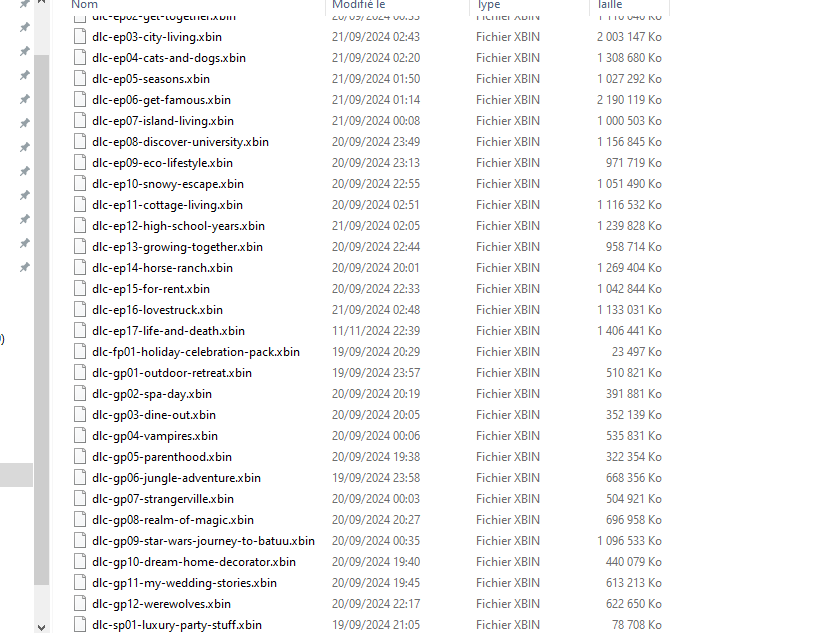Click the file icon of dlc-ep12-high-school-years.xbin
Viewport: 826px width, 633px height.
tap(80, 226)
